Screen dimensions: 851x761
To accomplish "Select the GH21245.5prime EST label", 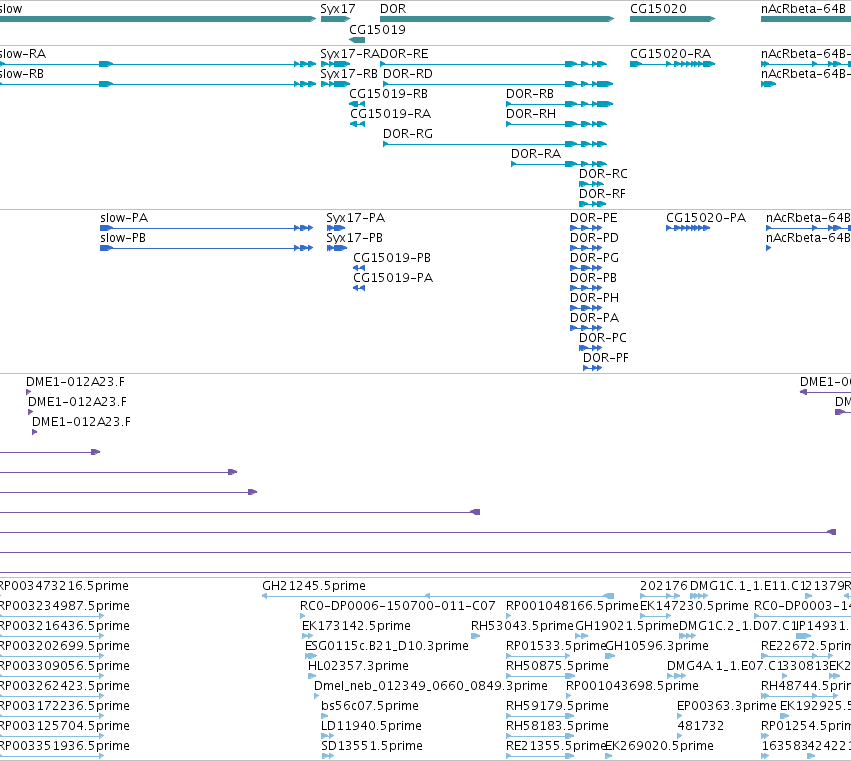I will point(314,586).
